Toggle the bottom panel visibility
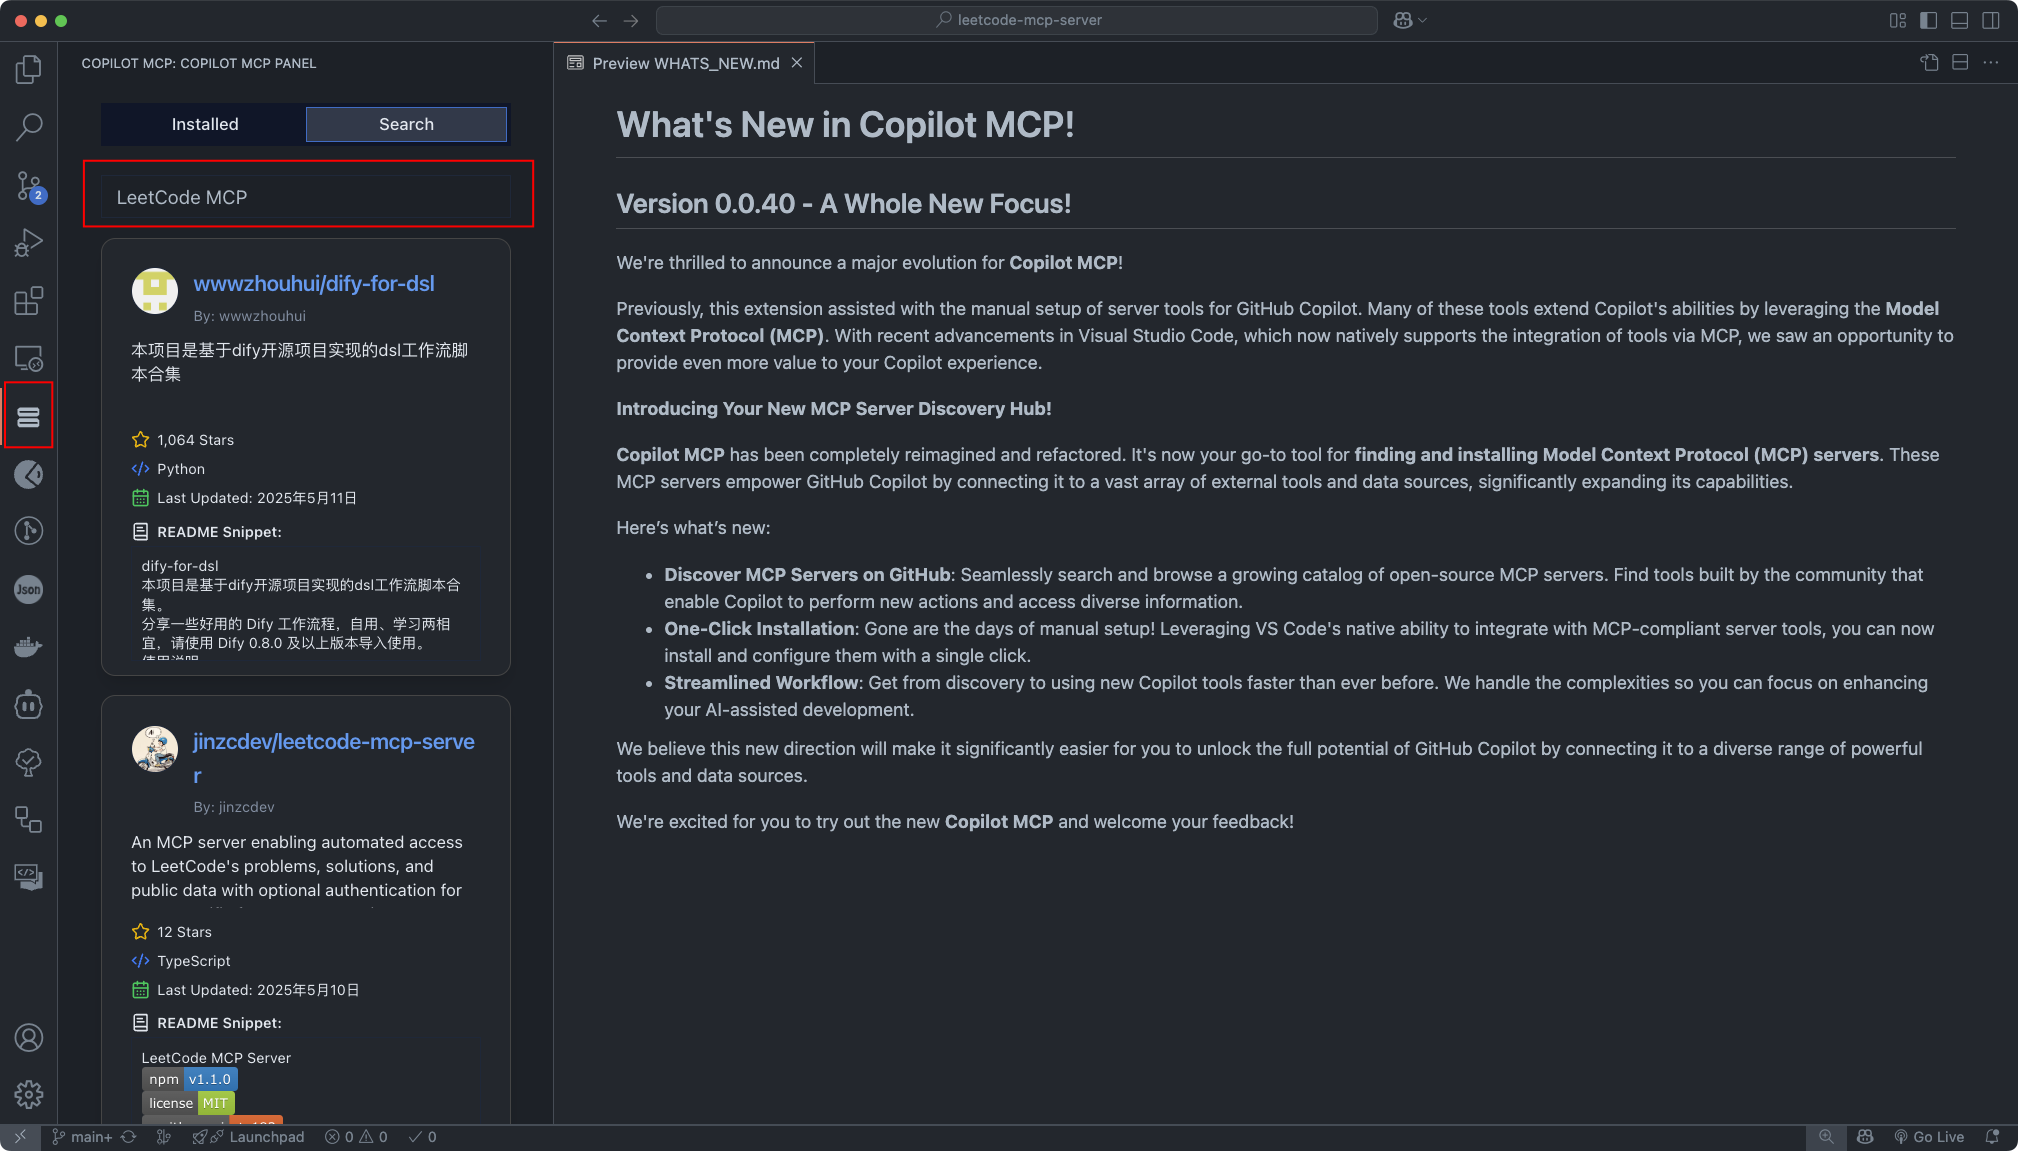Screen dimensions: 2018x1151 click(x=1959, y=20)
